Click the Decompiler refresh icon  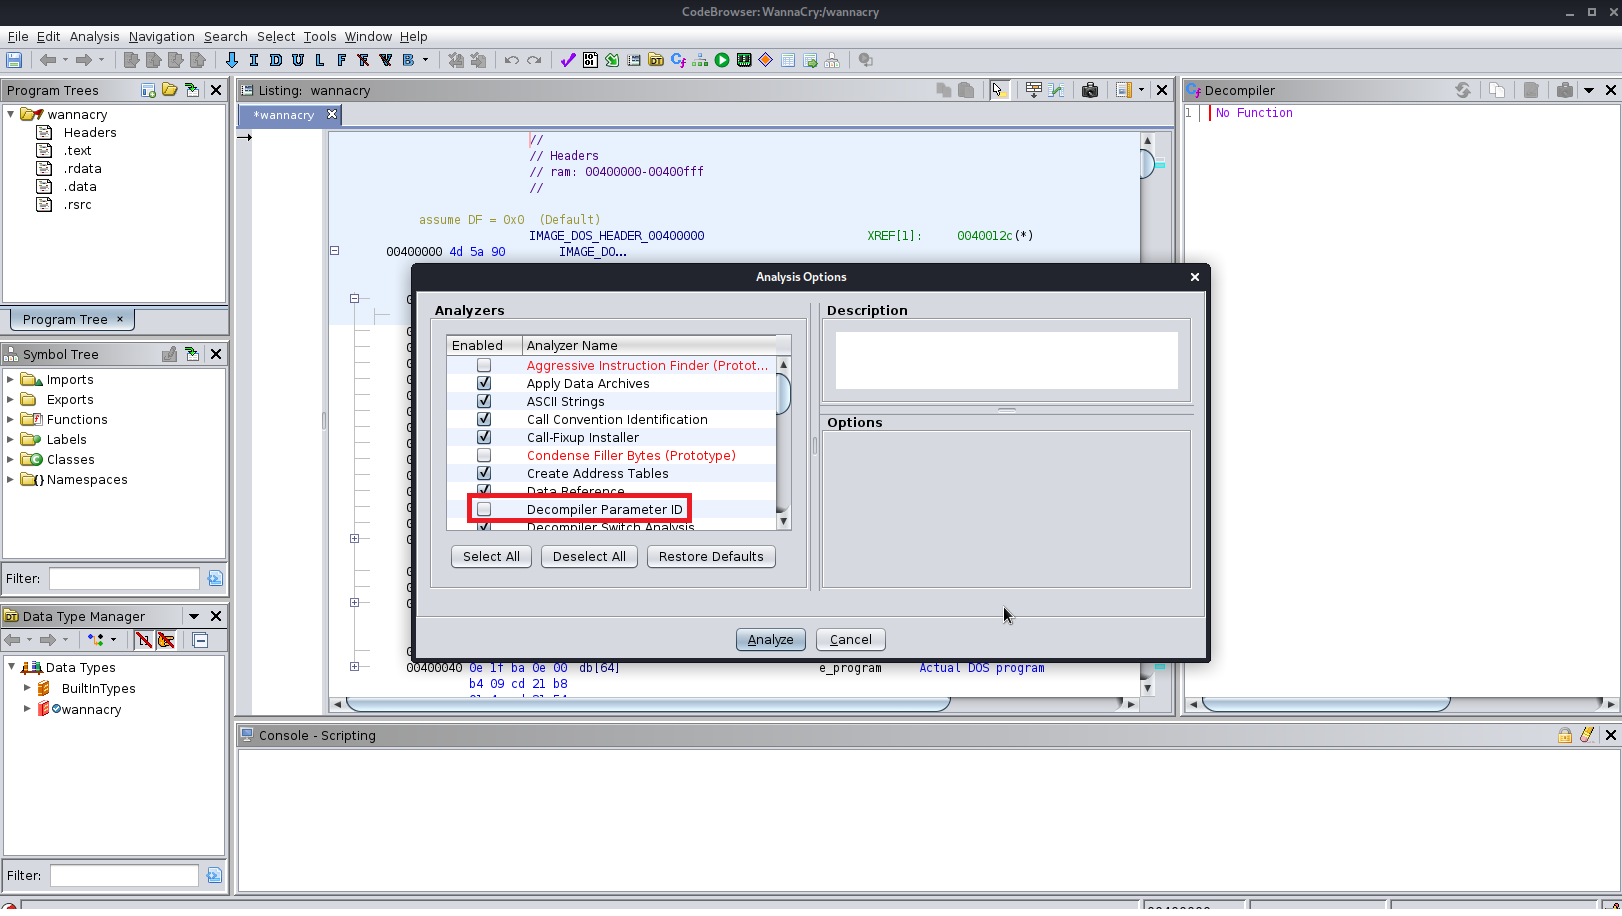click(x=1463, y=90)
